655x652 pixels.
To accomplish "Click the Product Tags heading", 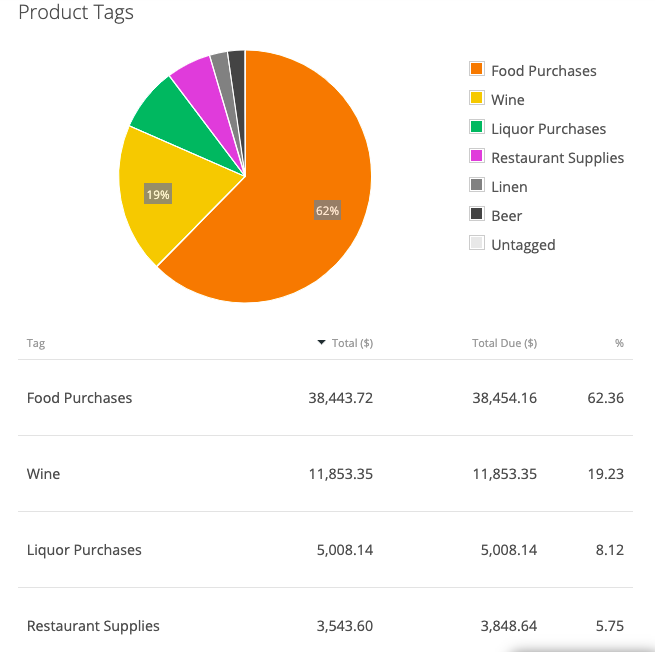I will (76, 12).
